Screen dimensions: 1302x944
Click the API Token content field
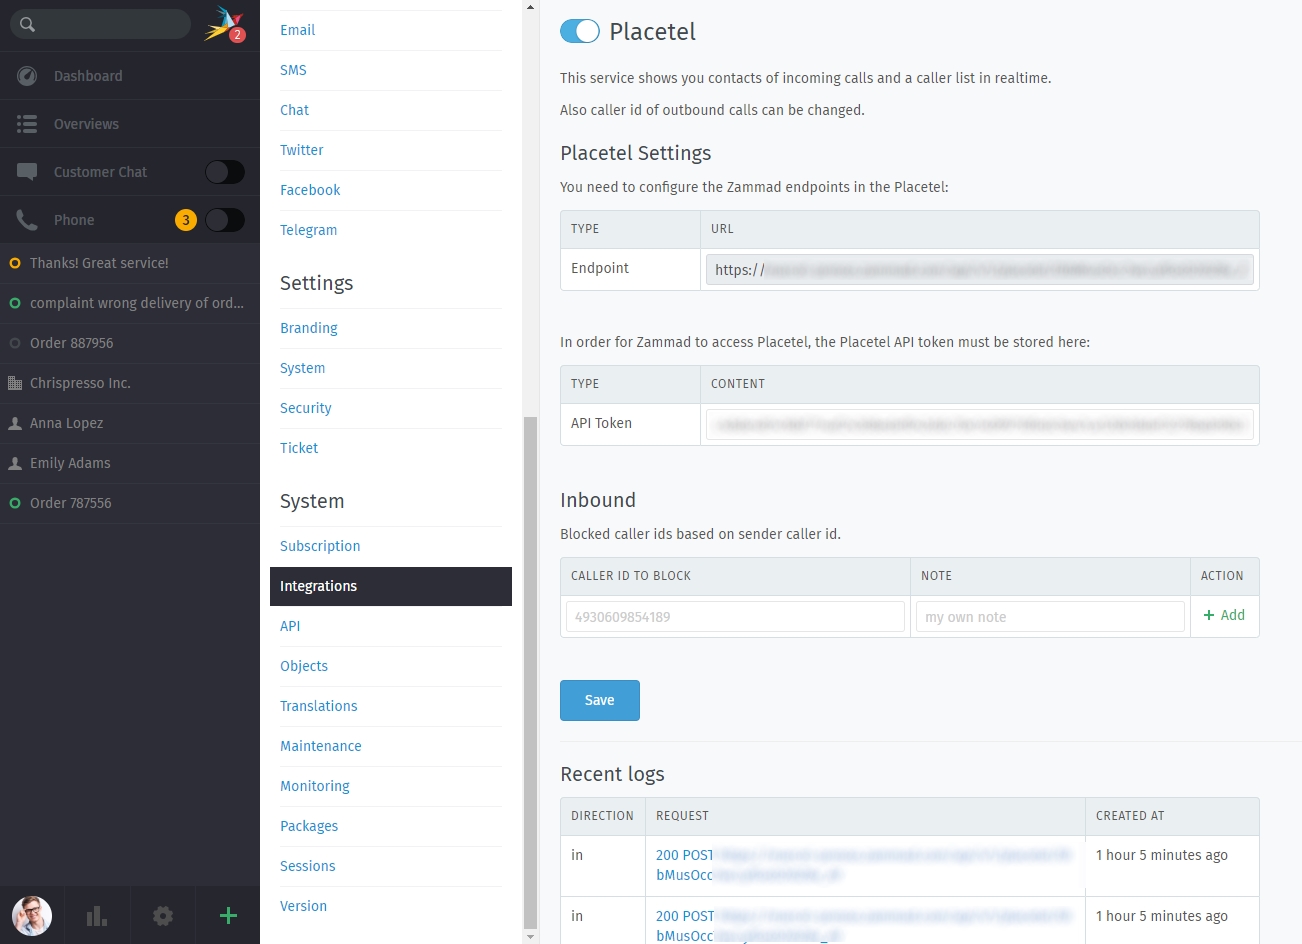point(980,424)
